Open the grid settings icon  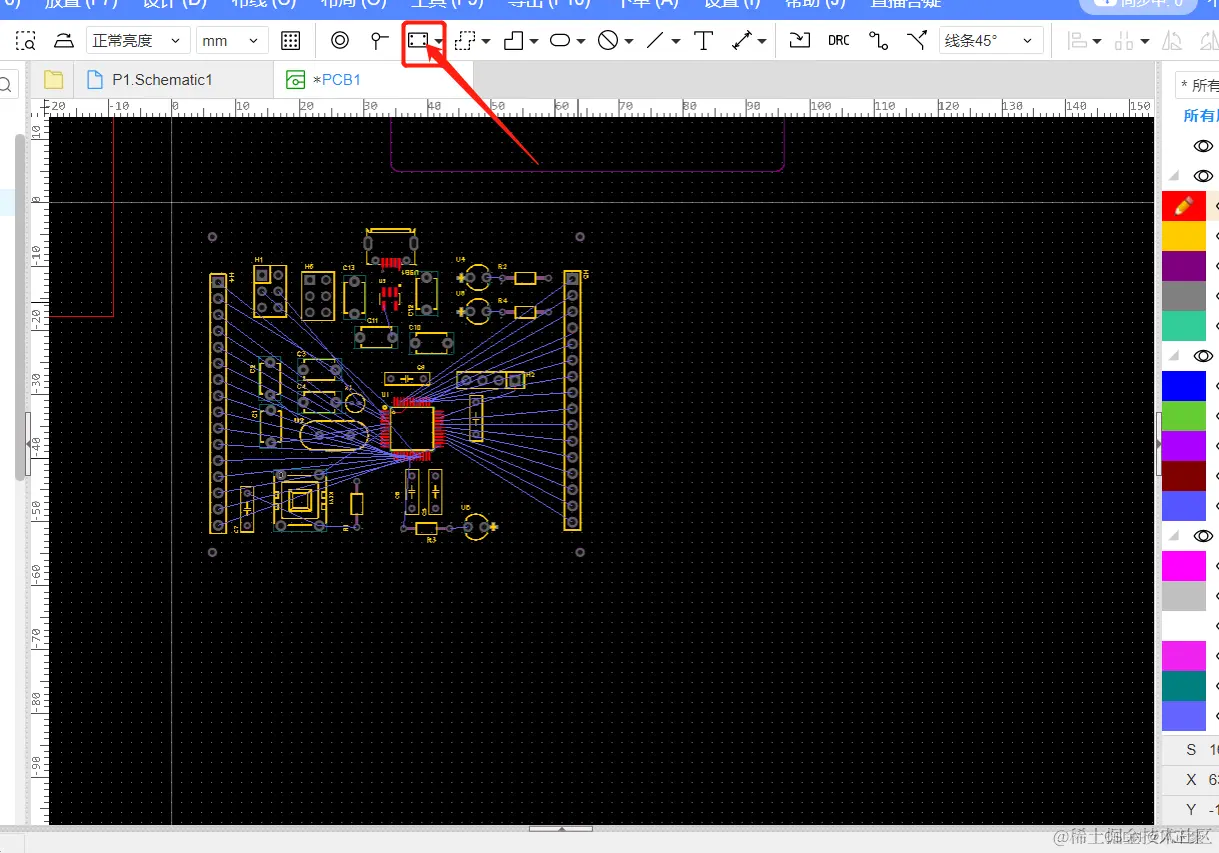point(291,41)
